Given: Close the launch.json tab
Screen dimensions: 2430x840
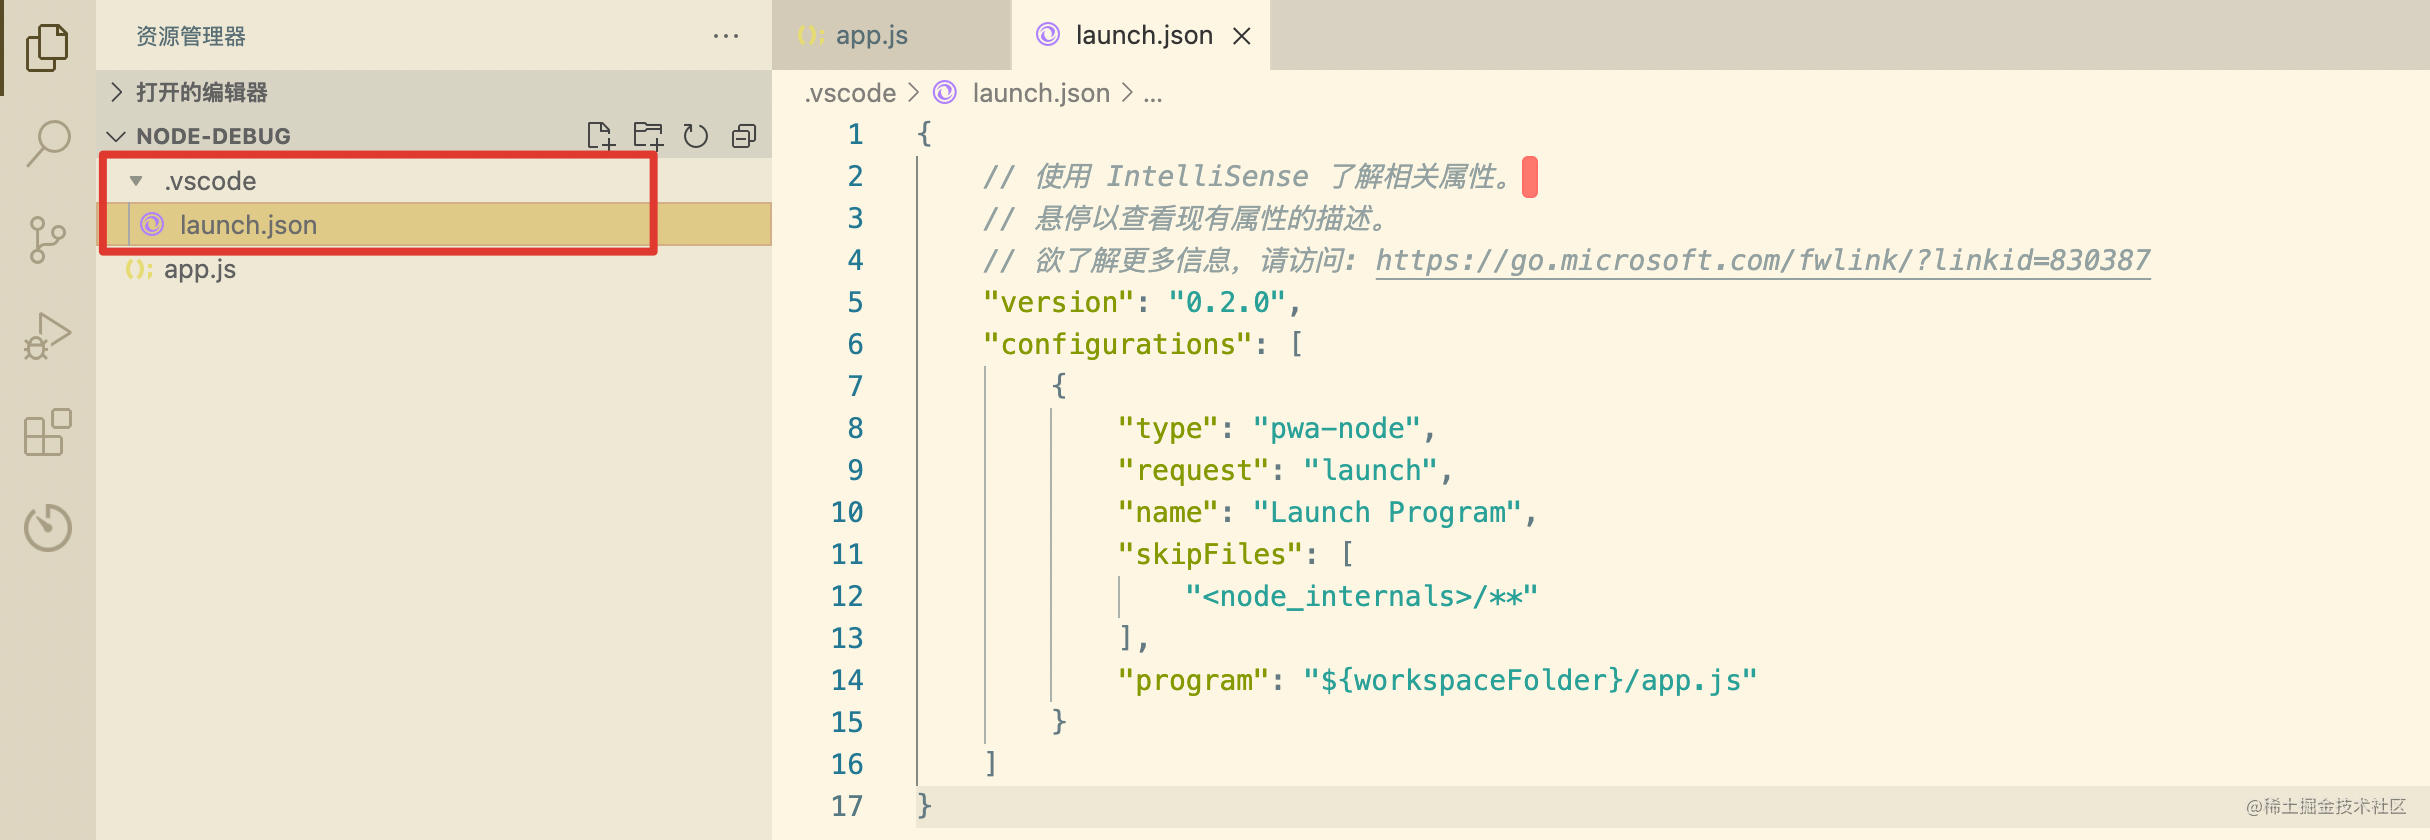Looking at the screenshot, I should (x=1242, y=36).
